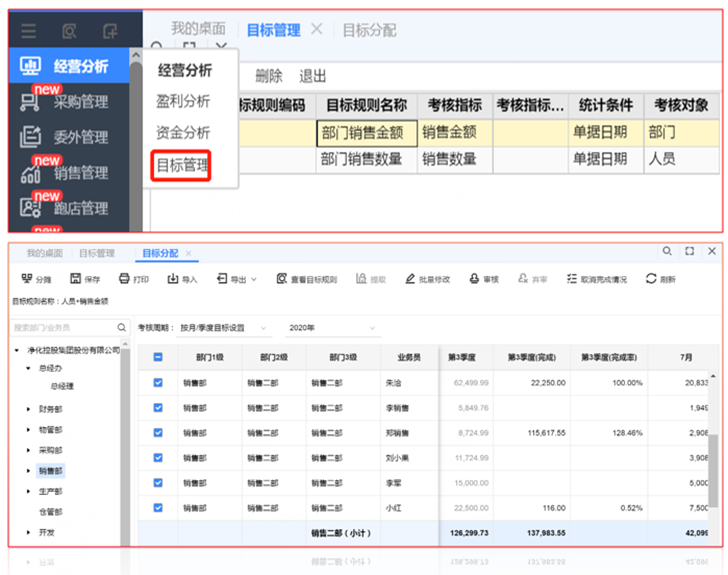Click the 退出 button in the upper window
This screenshot has width=728, height=575.
[313, 76]
